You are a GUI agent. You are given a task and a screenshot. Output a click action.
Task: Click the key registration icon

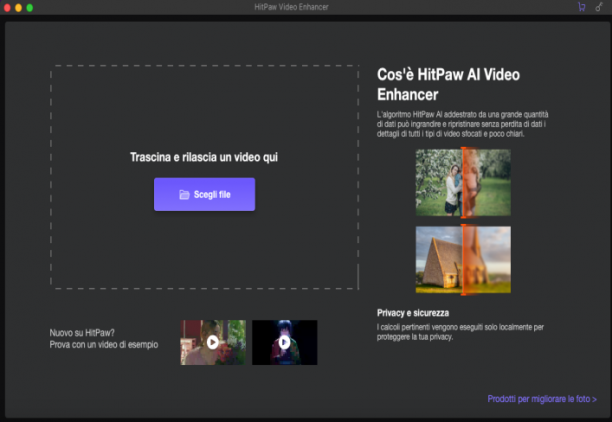click(599, 7)
